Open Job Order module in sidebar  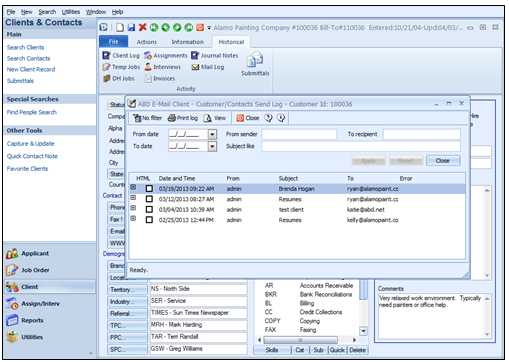tap(28, 270)
